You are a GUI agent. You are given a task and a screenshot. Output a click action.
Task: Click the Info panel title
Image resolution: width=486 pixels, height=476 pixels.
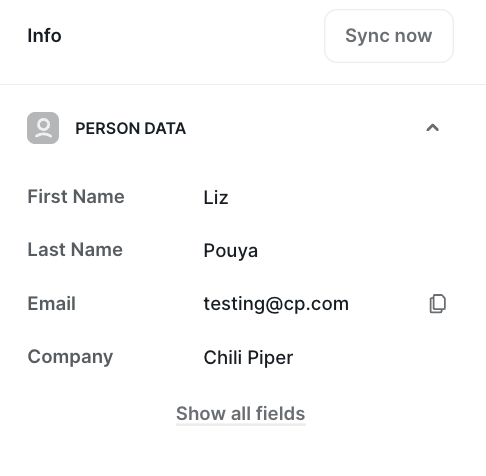tap(44, 36)
